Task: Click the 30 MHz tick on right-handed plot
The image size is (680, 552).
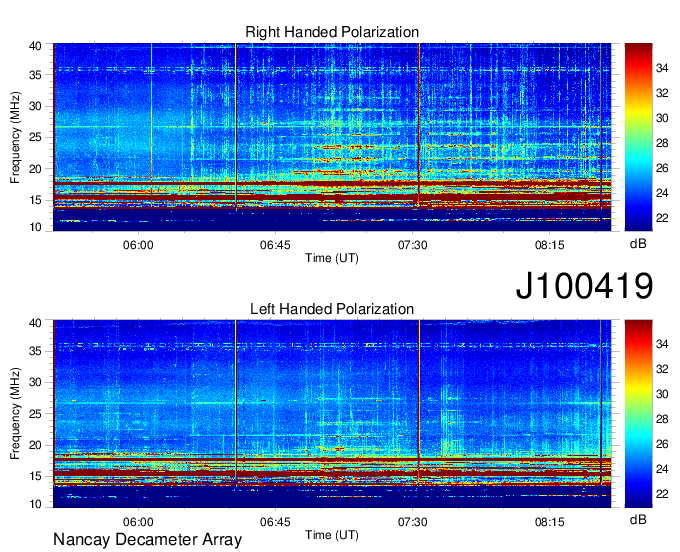Action: [35, 106]
